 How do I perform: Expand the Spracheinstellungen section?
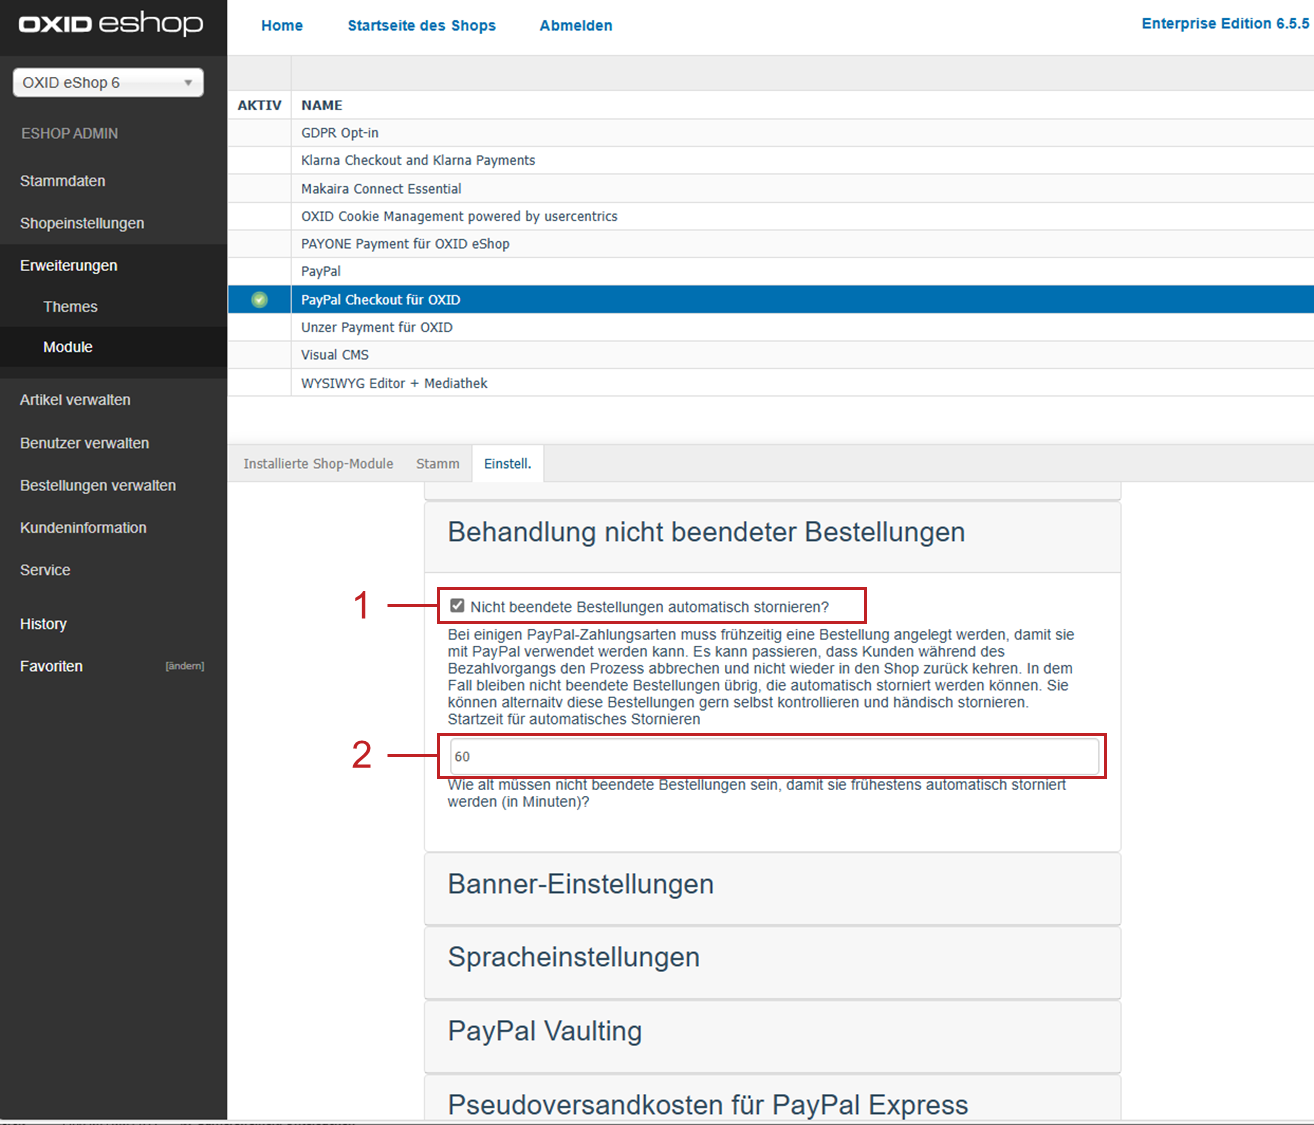[x=573, y=958]
